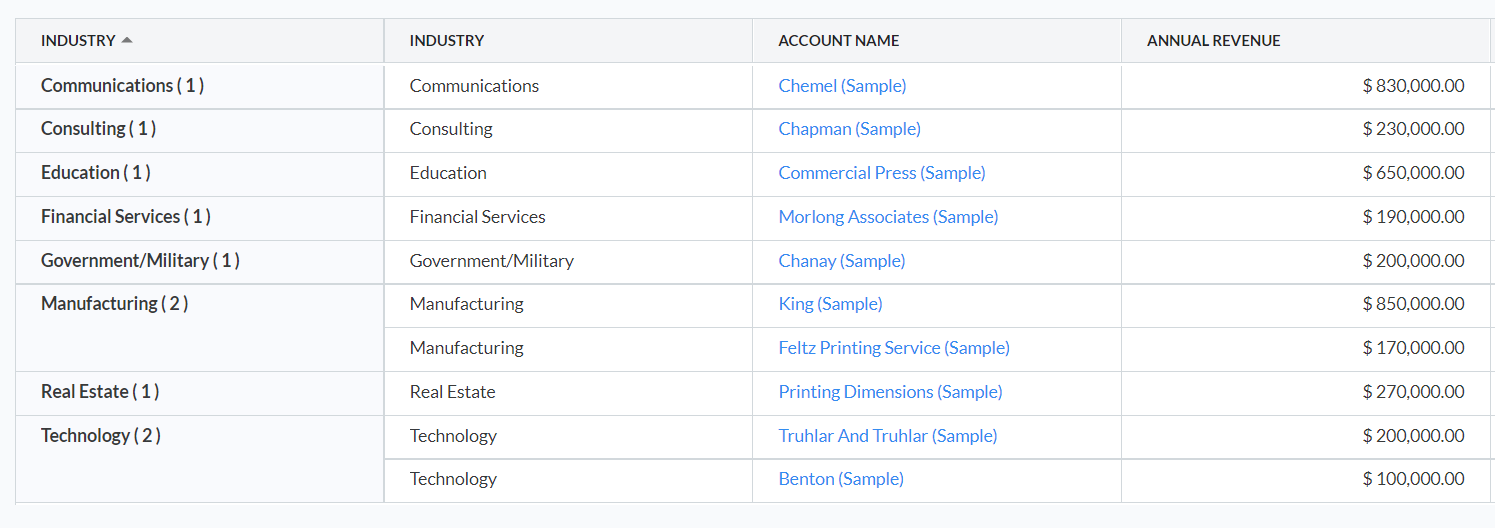Open Printing Dimensions (Sample) account

(x=890, y=392)
